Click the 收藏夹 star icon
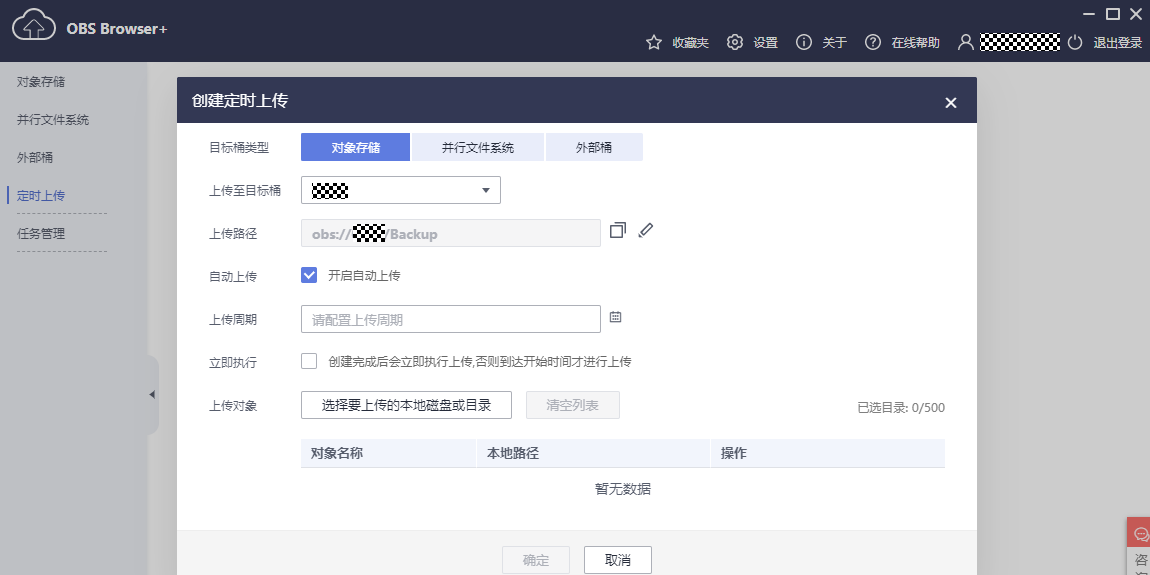 (x=654, y=42)
